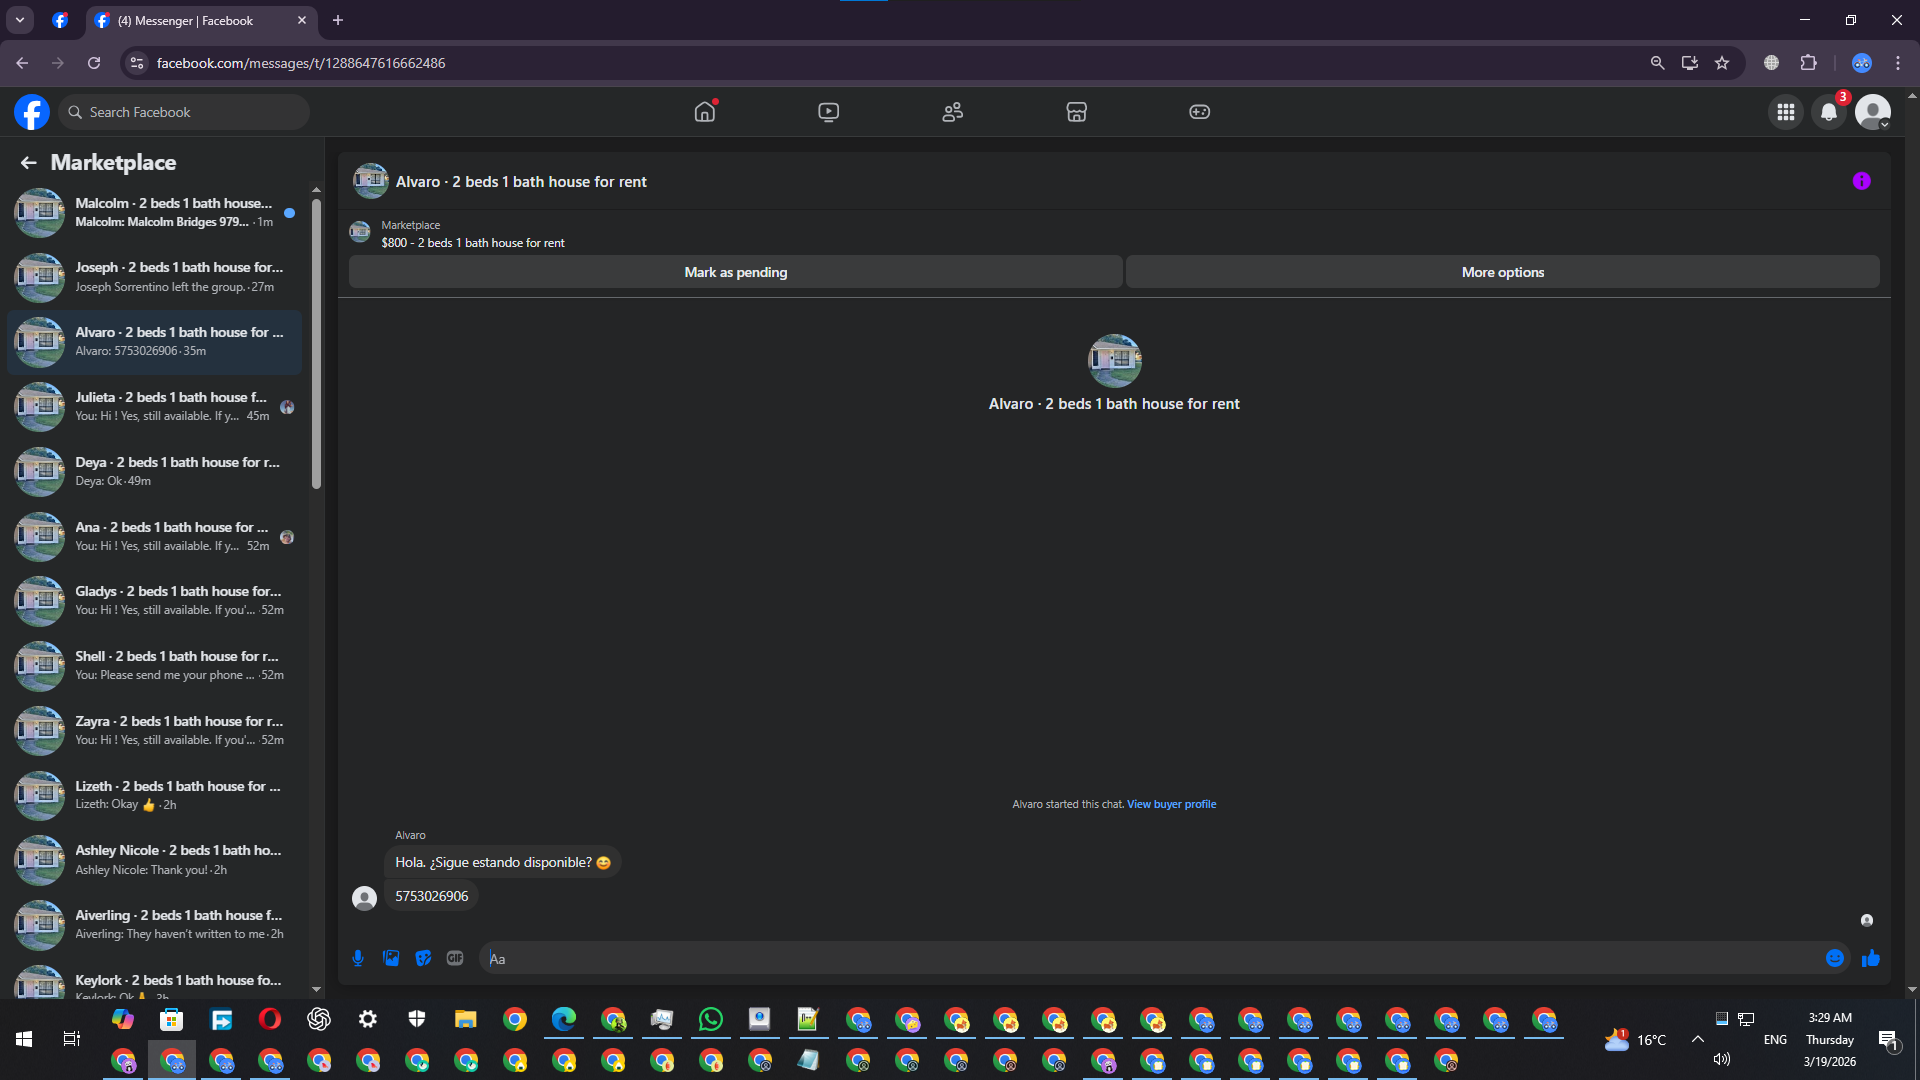Focus the Aa message input field
This screenshot has width=1920, height=1080.
click(1150, 958)
